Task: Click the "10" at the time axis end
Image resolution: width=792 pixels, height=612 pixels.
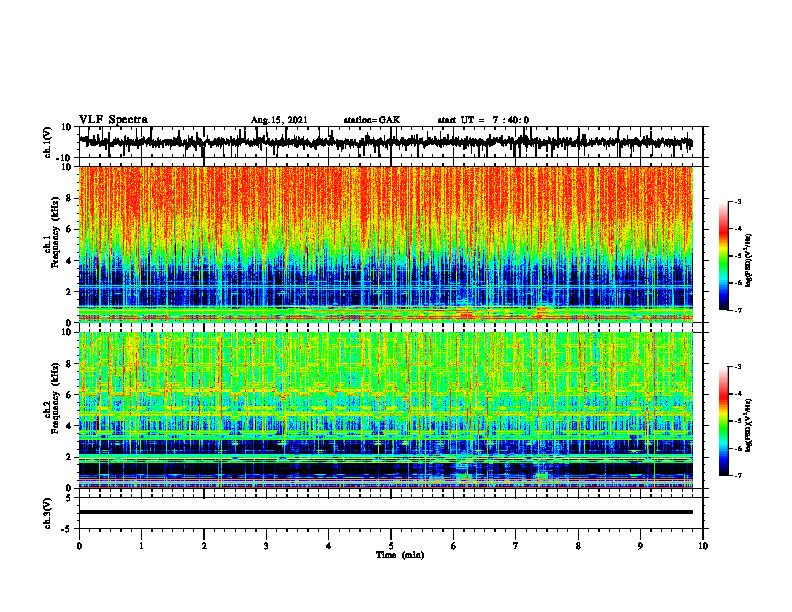Action: point(703,546)
